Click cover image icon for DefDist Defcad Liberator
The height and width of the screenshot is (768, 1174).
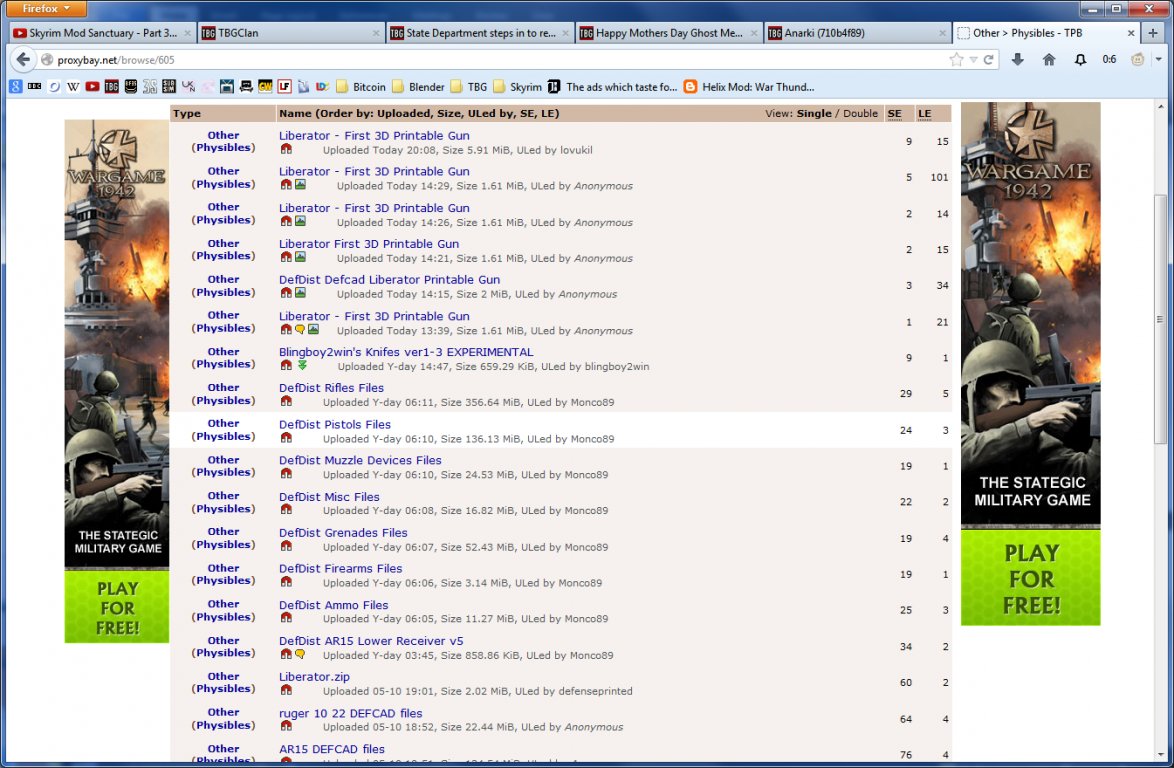point(300,293)
